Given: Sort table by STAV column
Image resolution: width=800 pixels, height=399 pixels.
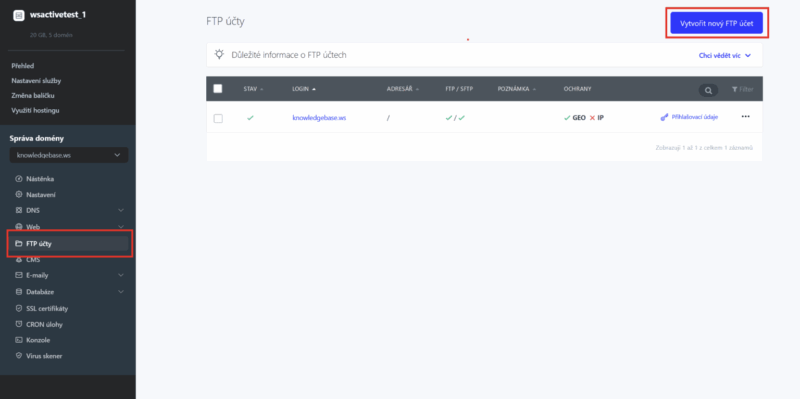Looking at the screenshot, I should [253, 89].
